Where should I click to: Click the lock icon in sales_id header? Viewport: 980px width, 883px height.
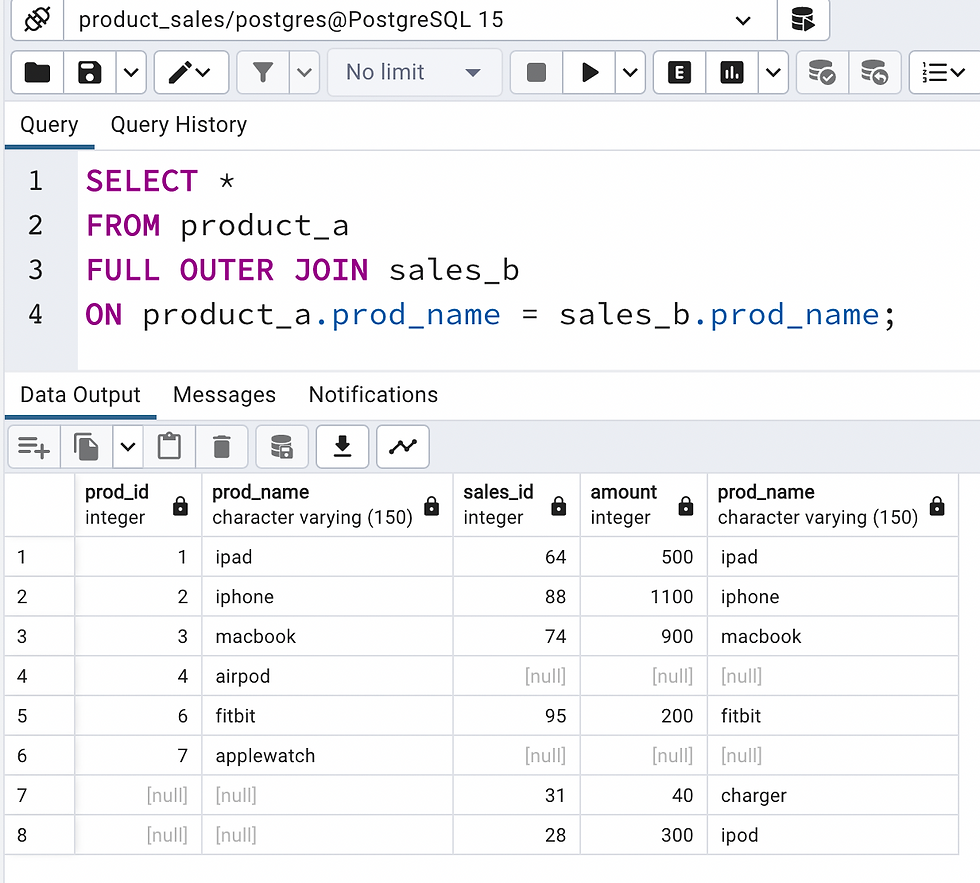(x=559, y=505)
